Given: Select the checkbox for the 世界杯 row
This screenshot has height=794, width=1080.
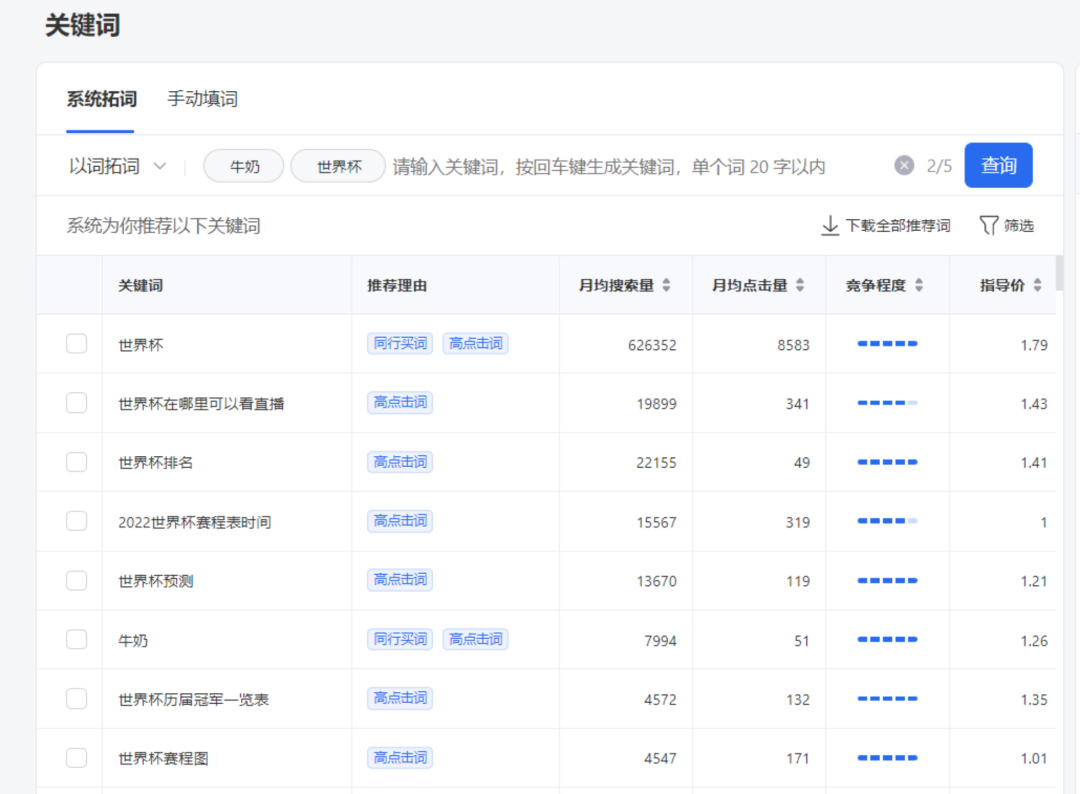Looking at the screenshot, I should (x=76, y=343).
